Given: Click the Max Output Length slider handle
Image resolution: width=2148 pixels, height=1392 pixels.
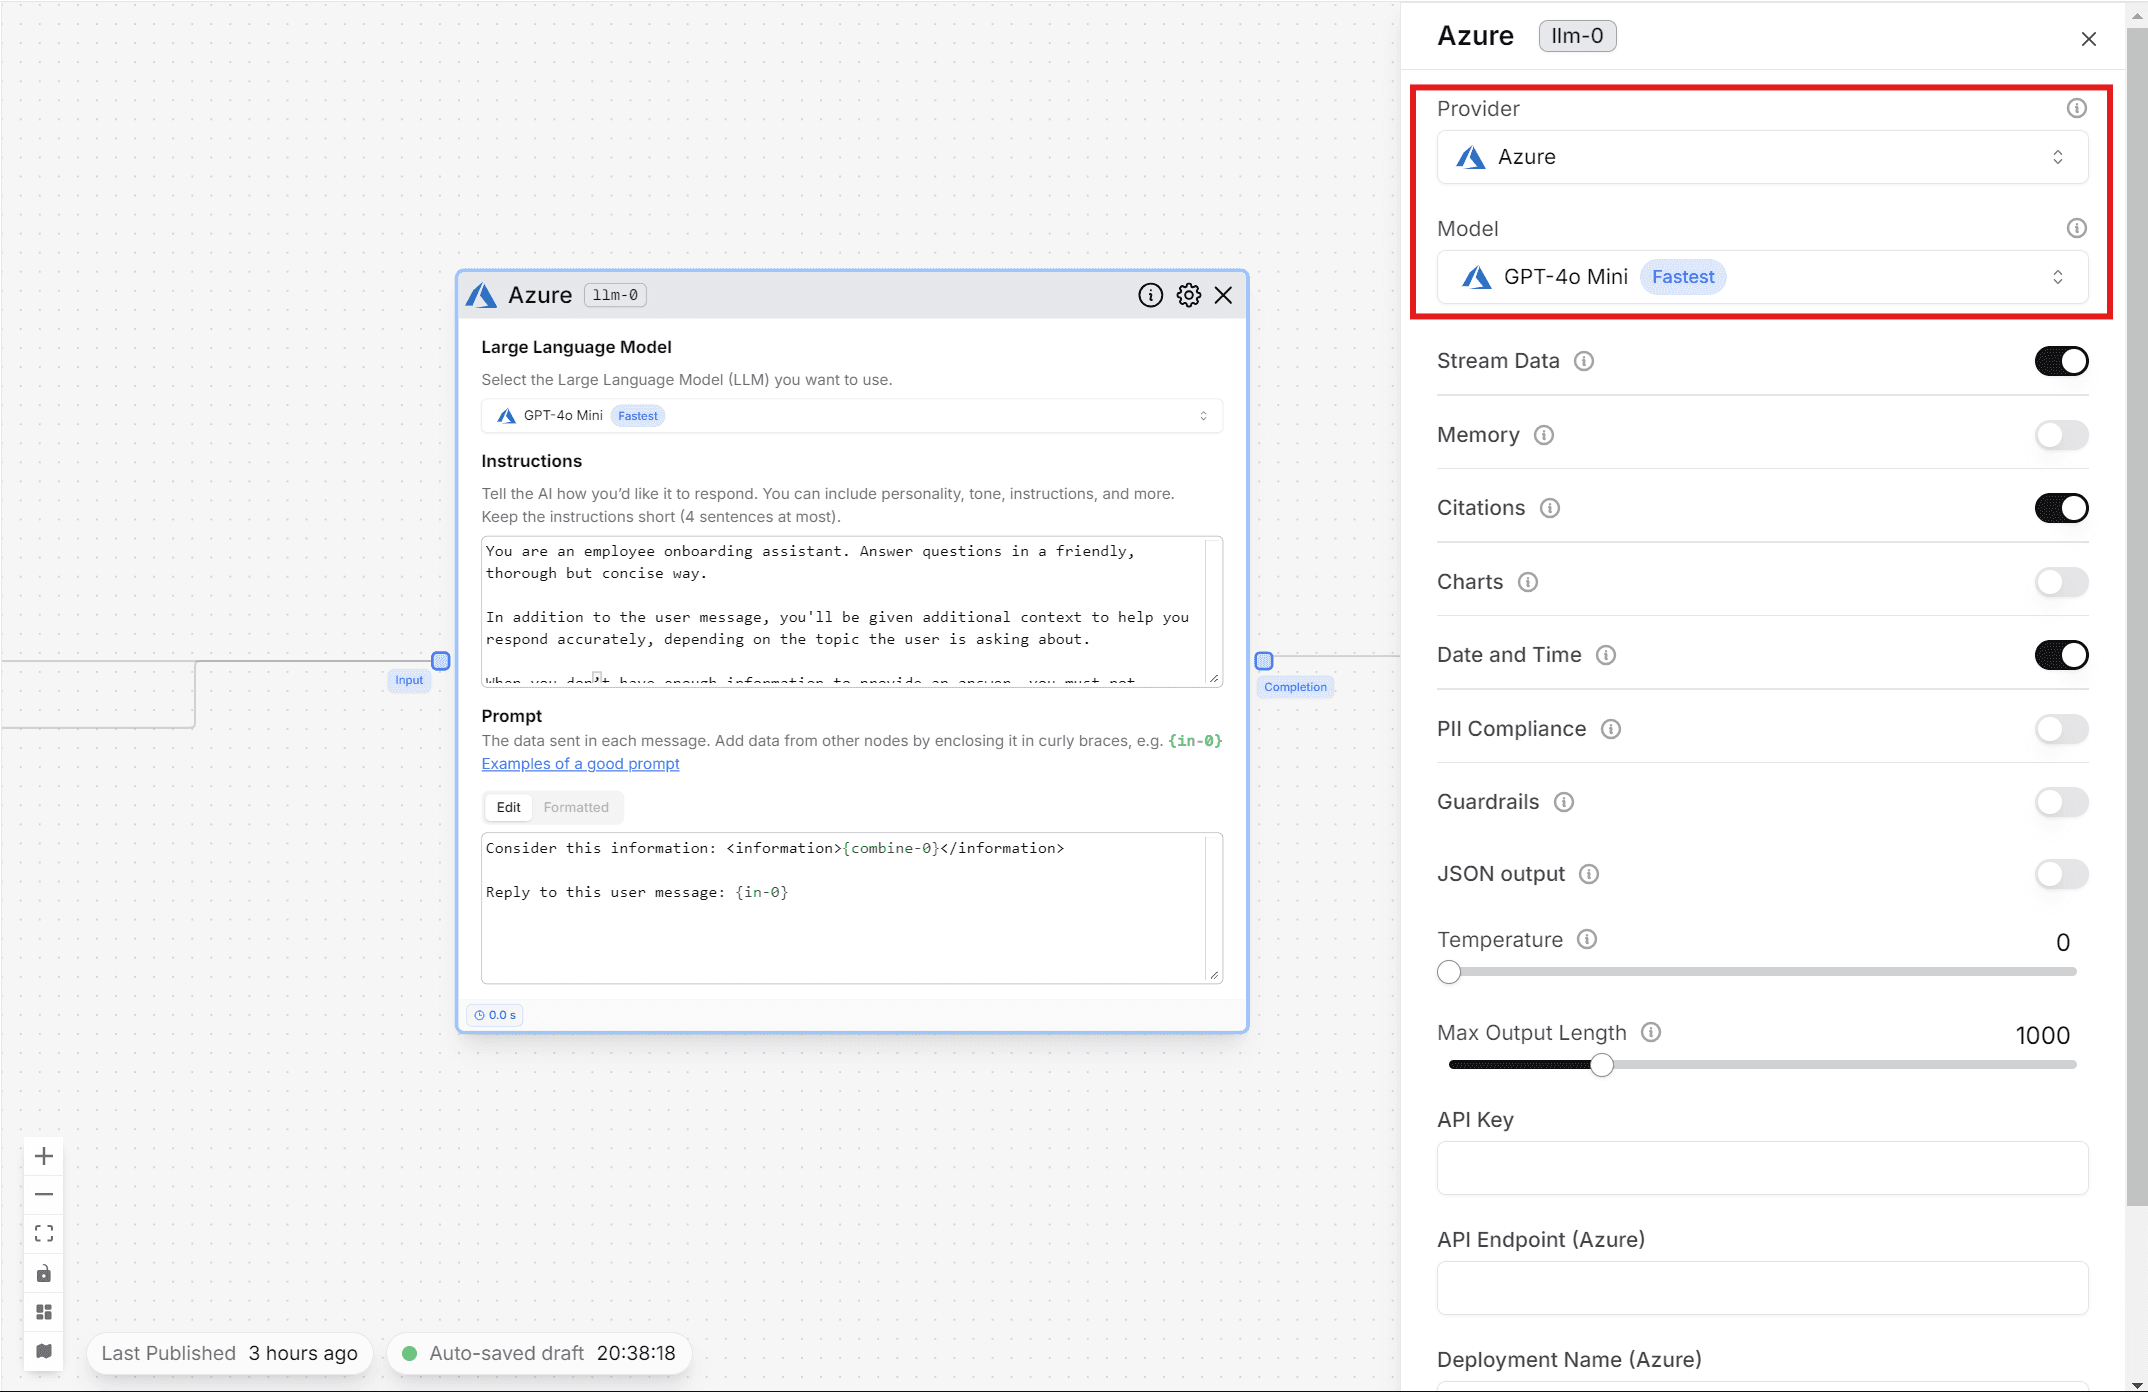Looking at the screenshot, I should click(1602, 1065).
